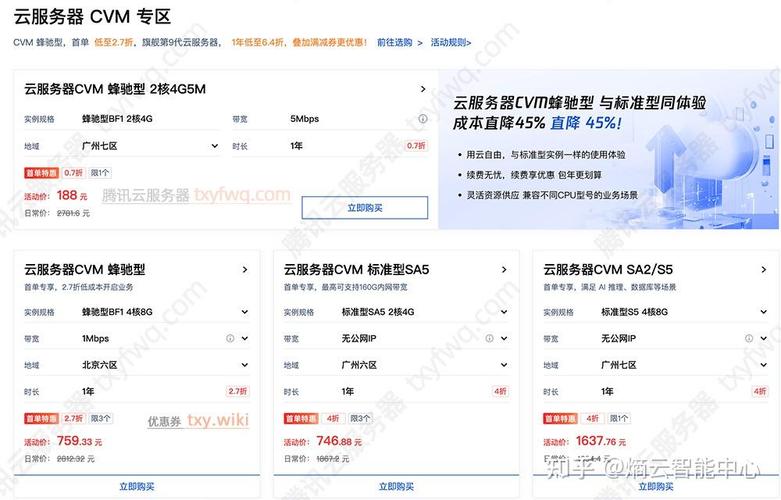Click the info icon next to 5Mbps
The height and width of the screenshot is (500, 781).
[x=422, y=119]
